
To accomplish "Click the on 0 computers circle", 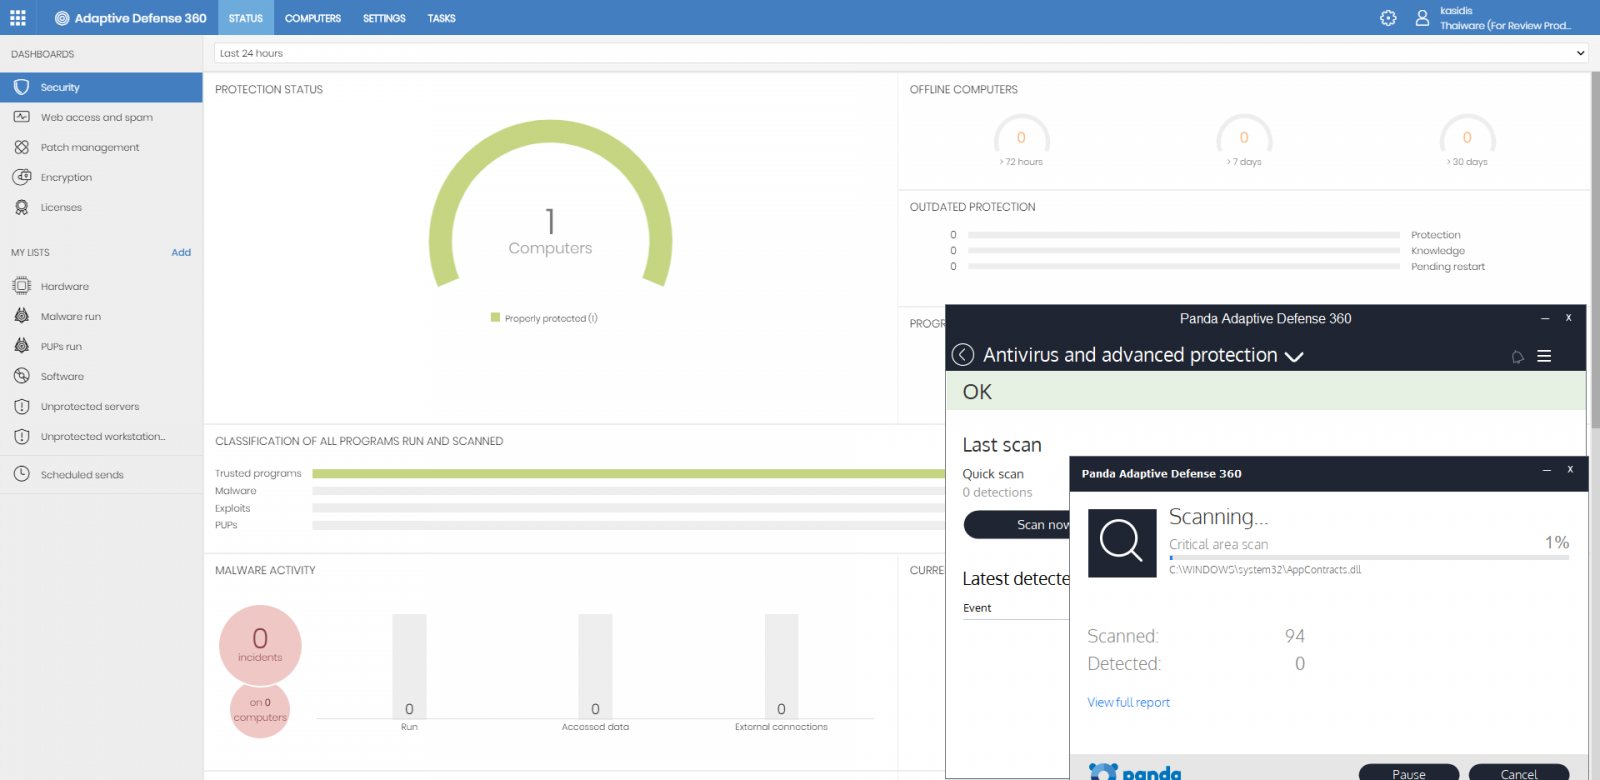I will pos(260,710).
